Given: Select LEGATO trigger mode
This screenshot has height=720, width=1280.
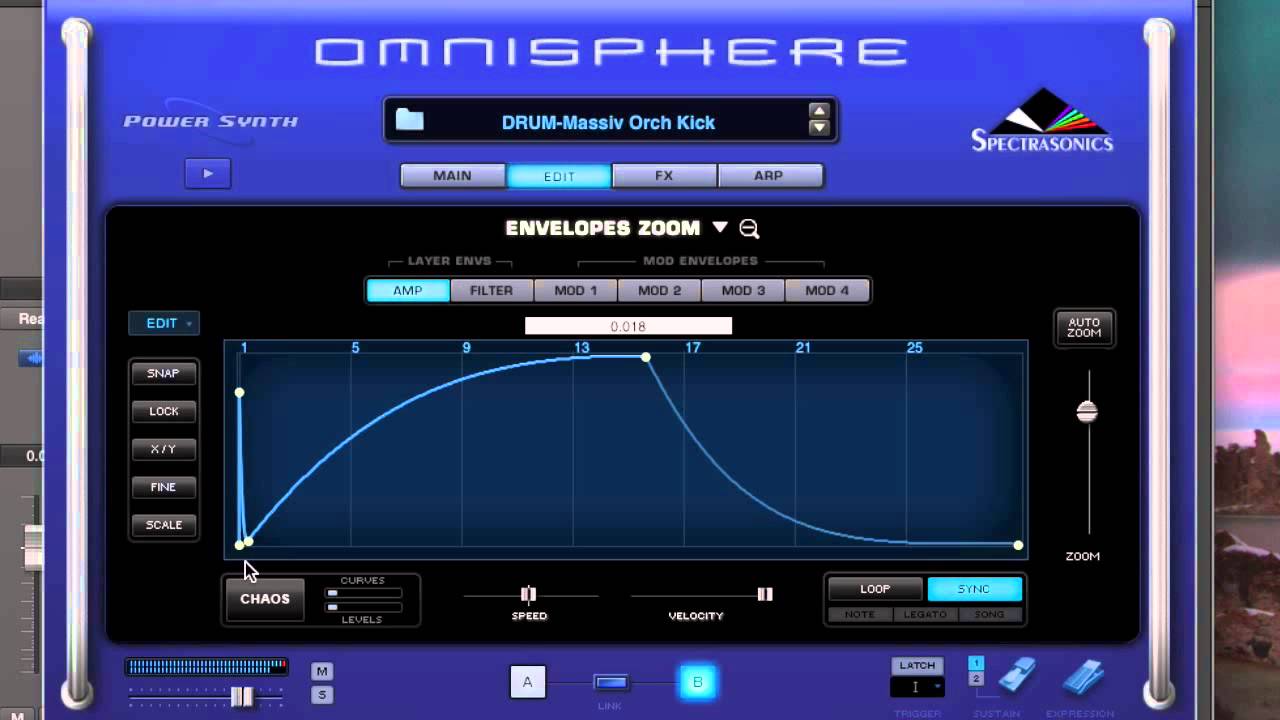Looking at the screenshot, I should click(925, 615).
